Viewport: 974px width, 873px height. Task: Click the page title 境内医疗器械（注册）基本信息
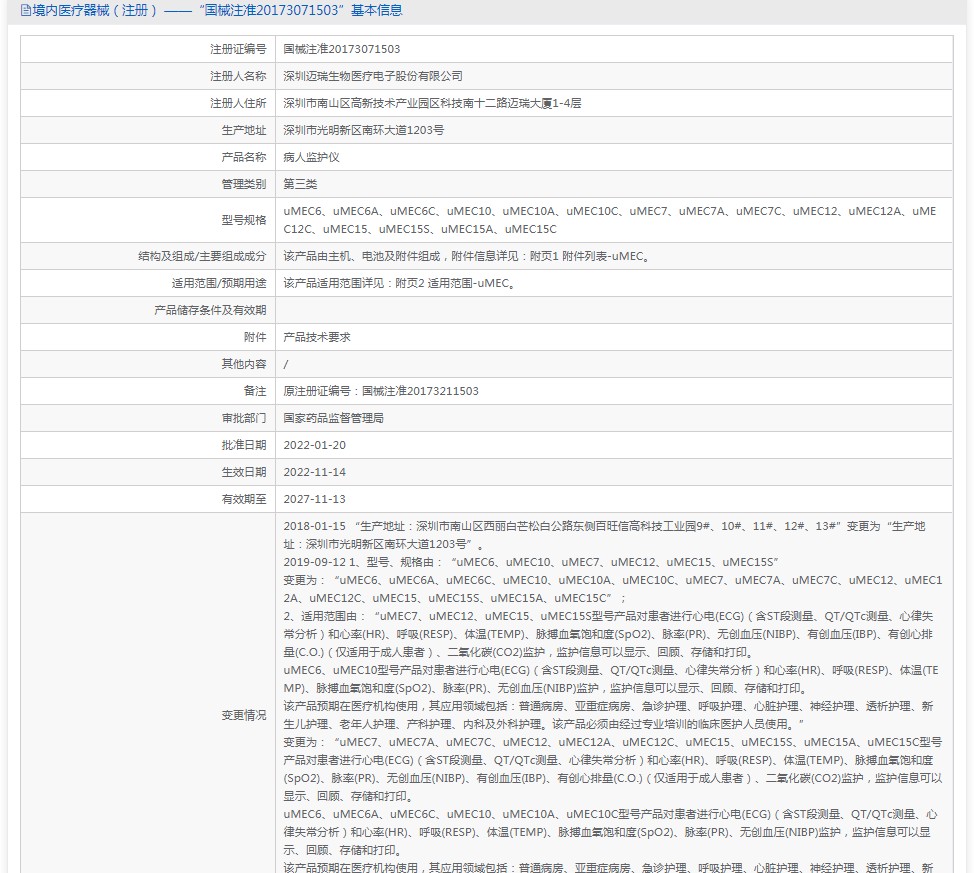[x=217, y=11]
